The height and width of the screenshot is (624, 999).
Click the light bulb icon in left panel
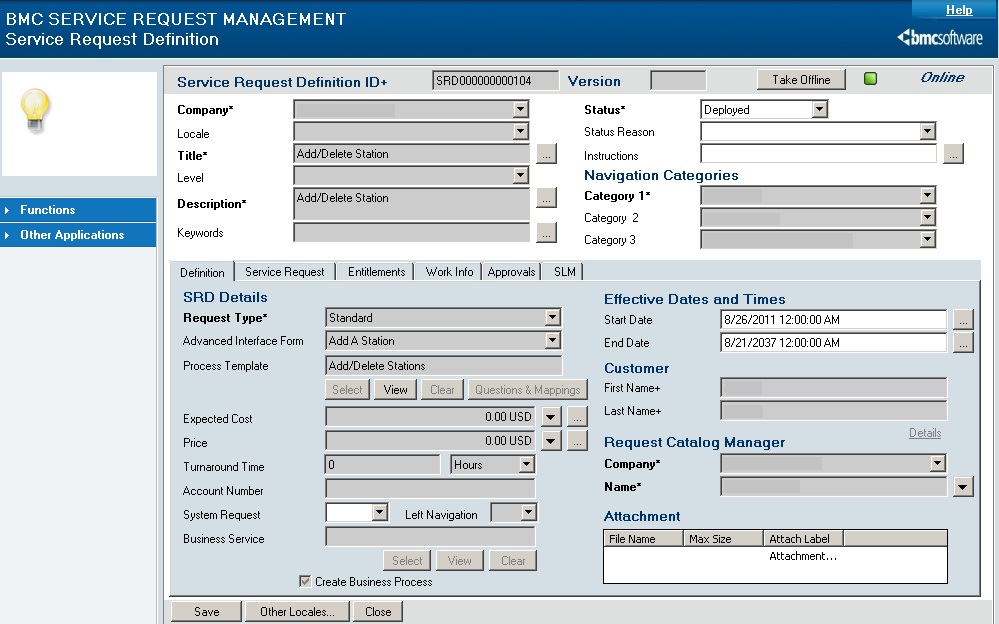click(x=35, y=110)
